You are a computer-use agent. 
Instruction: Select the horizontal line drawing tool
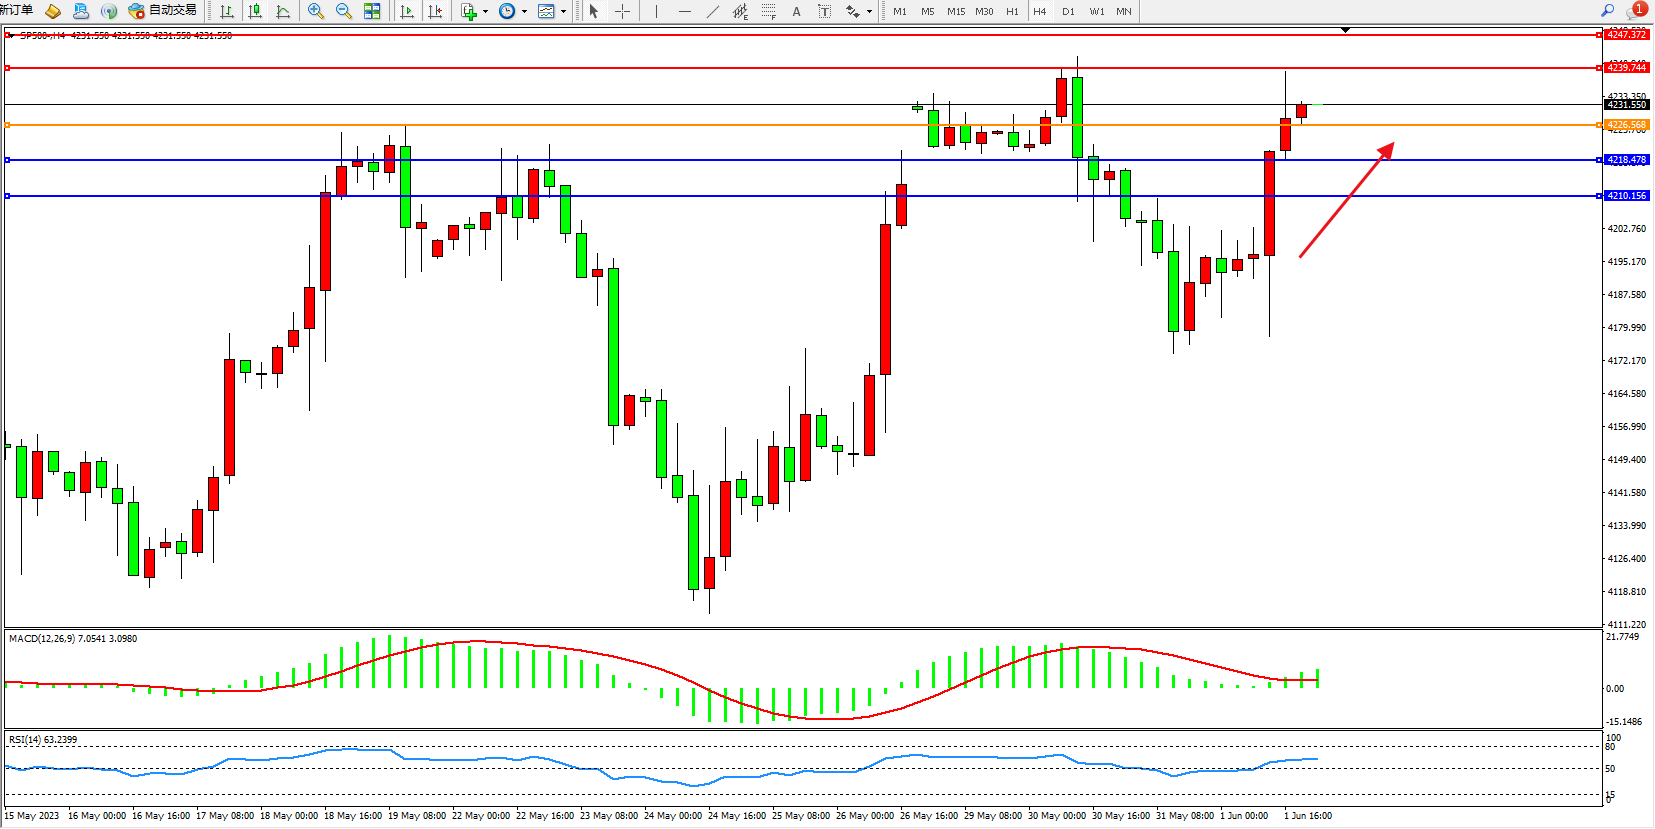click(x=684, y=11)
